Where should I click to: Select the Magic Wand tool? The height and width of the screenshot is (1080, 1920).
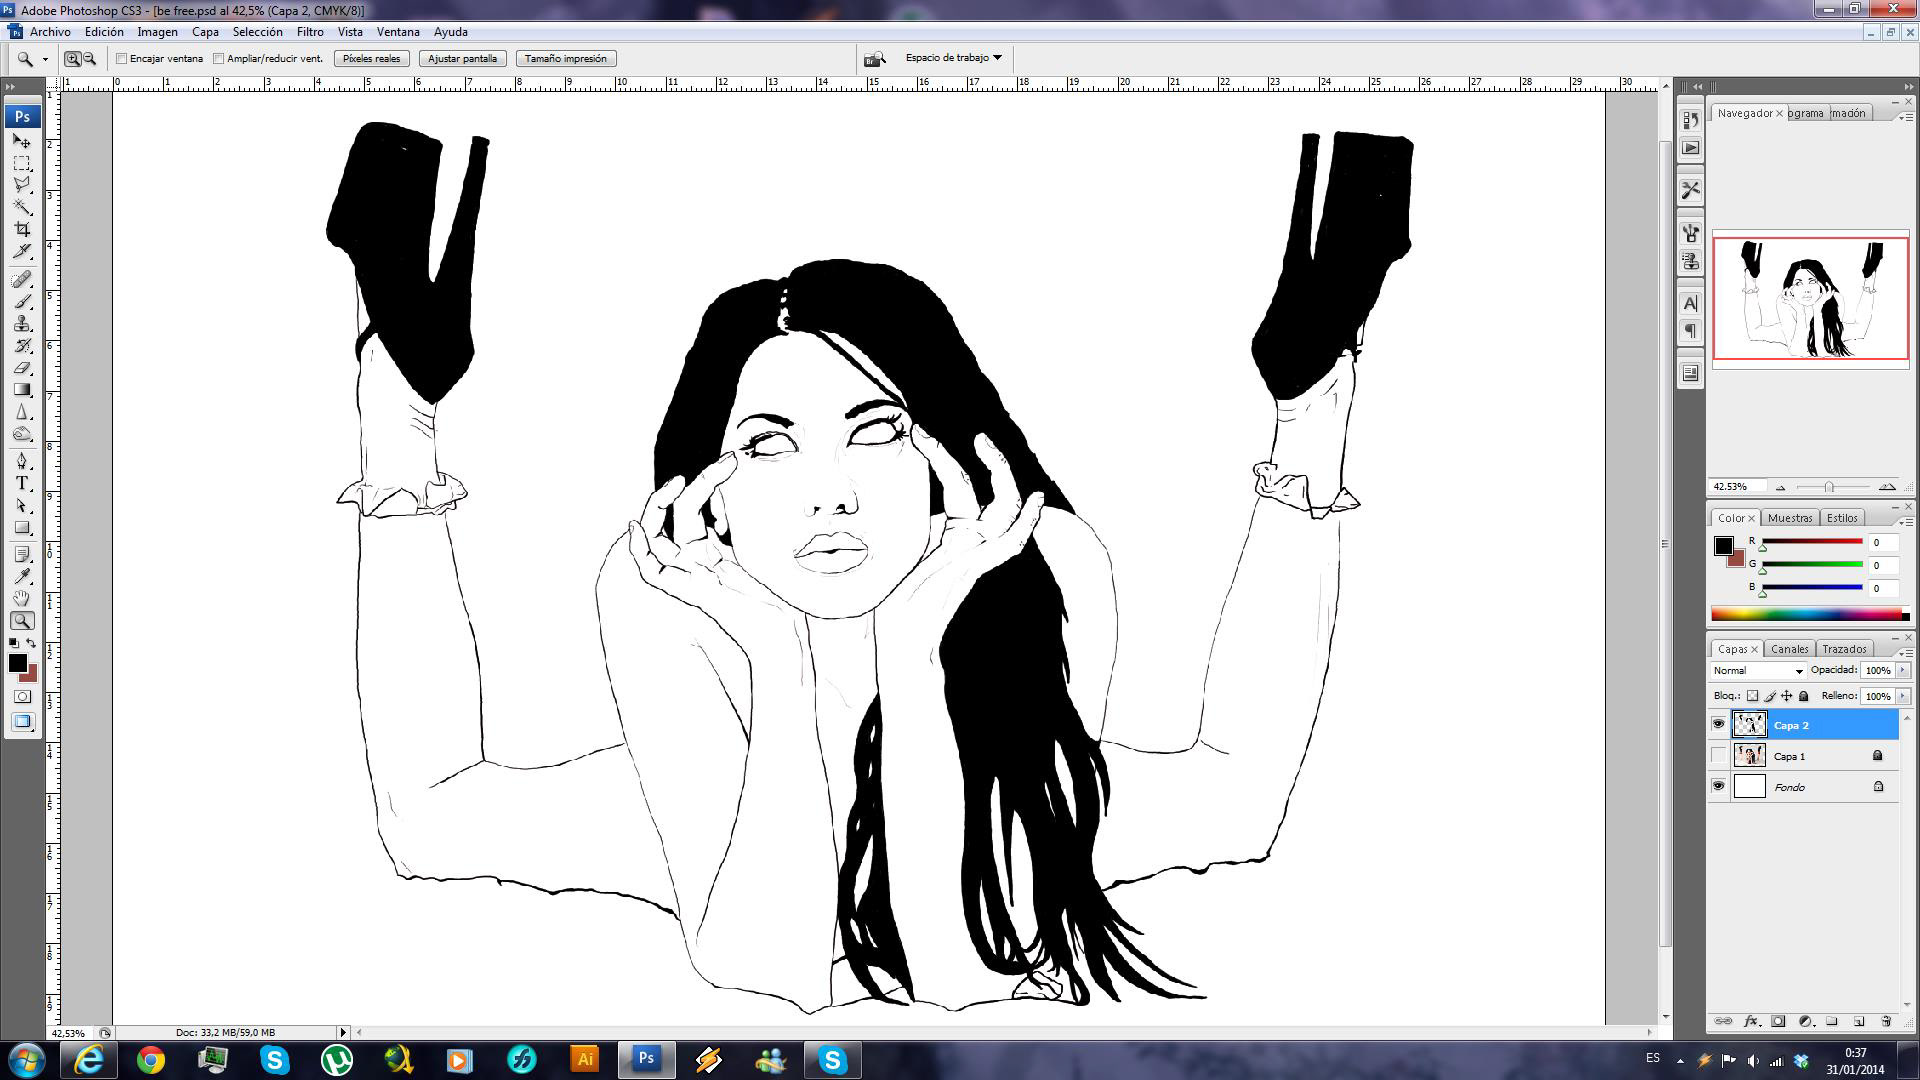(x=22, y=207)
